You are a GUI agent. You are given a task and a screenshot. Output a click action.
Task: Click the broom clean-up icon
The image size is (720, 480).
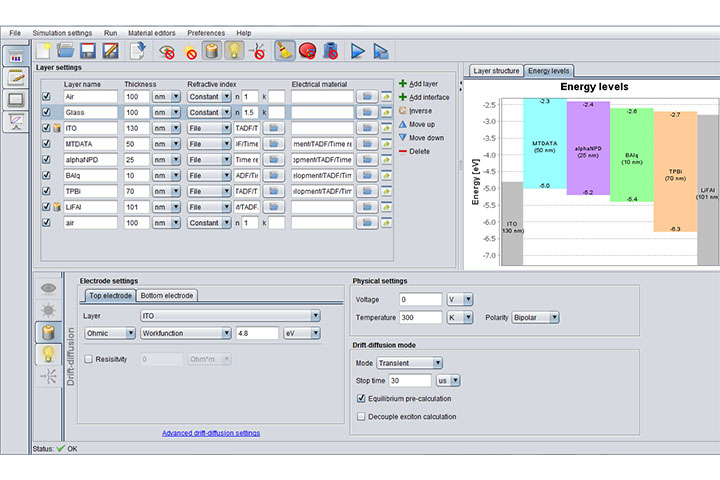[285, 51]
